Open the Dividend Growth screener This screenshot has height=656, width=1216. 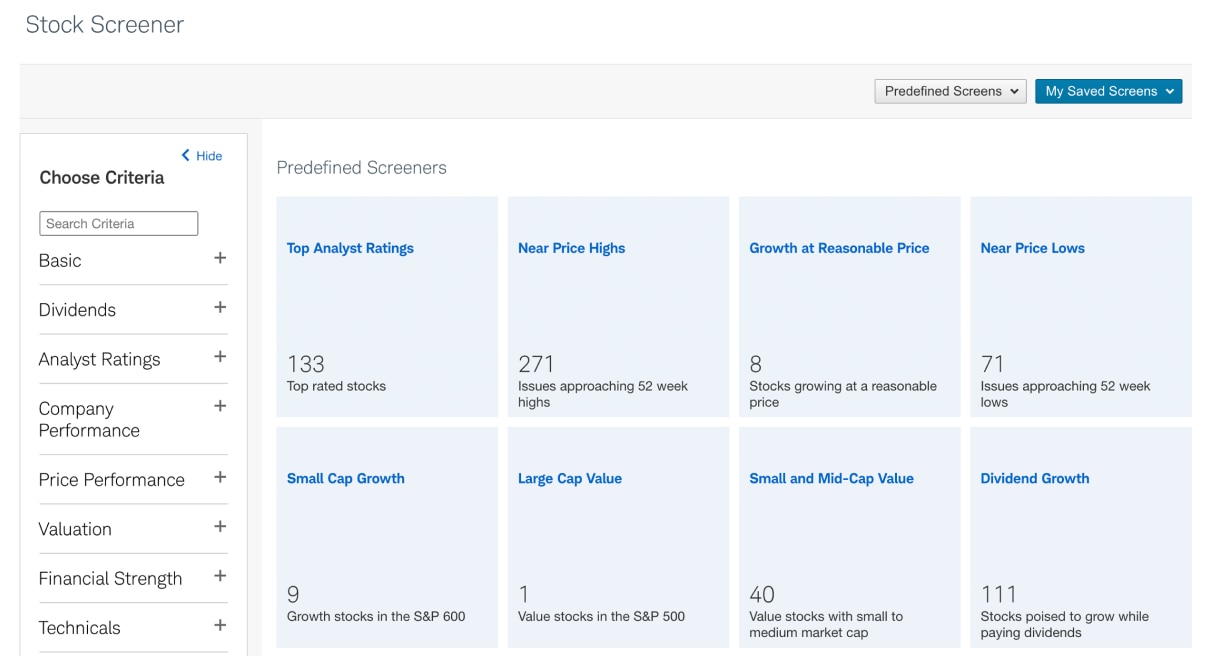click(1034, 478)
